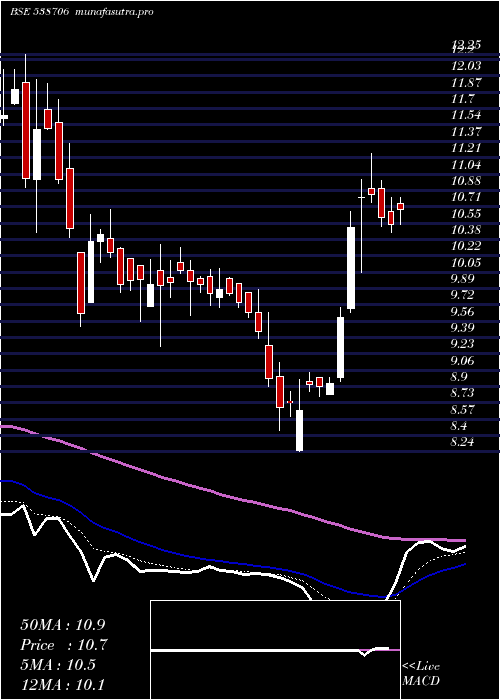Click the Price : 10.7 readout
This screenshot has width=500, height=700.
point(64,645)
